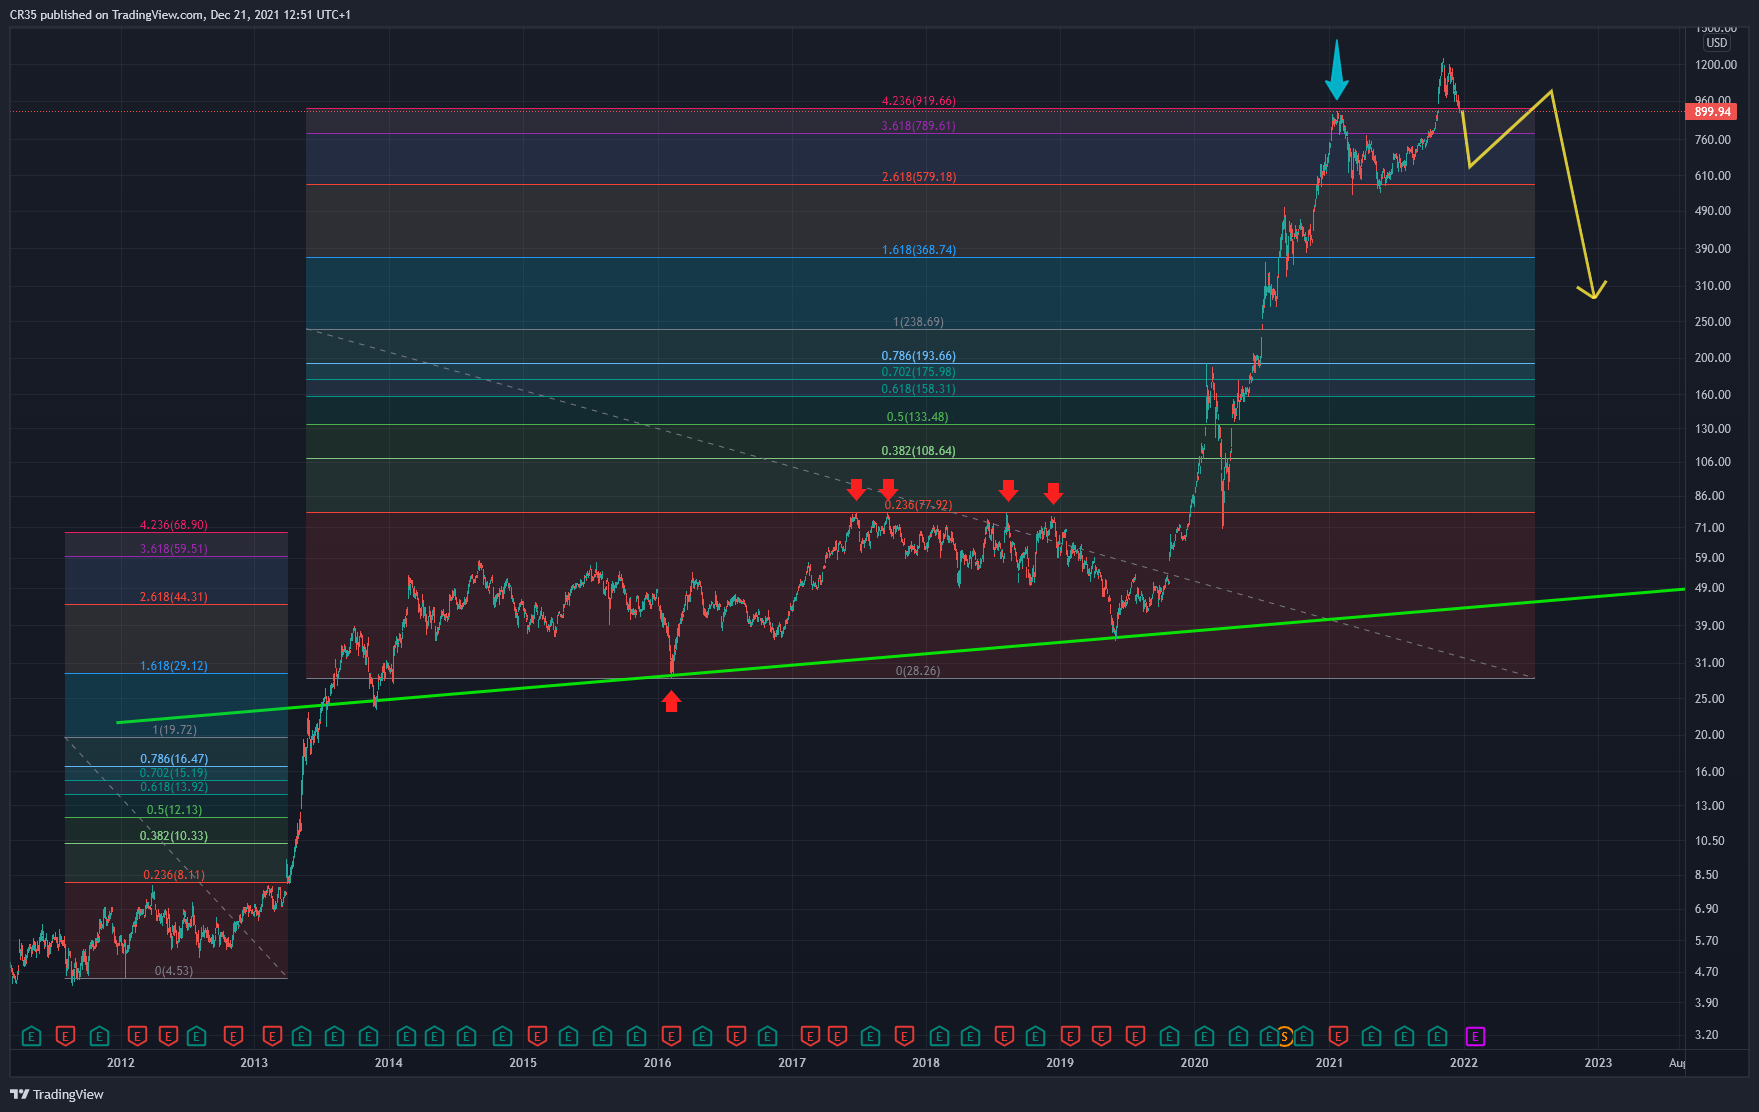Click the Fib label 4.236(68.90)

click(x=174, y=525)
